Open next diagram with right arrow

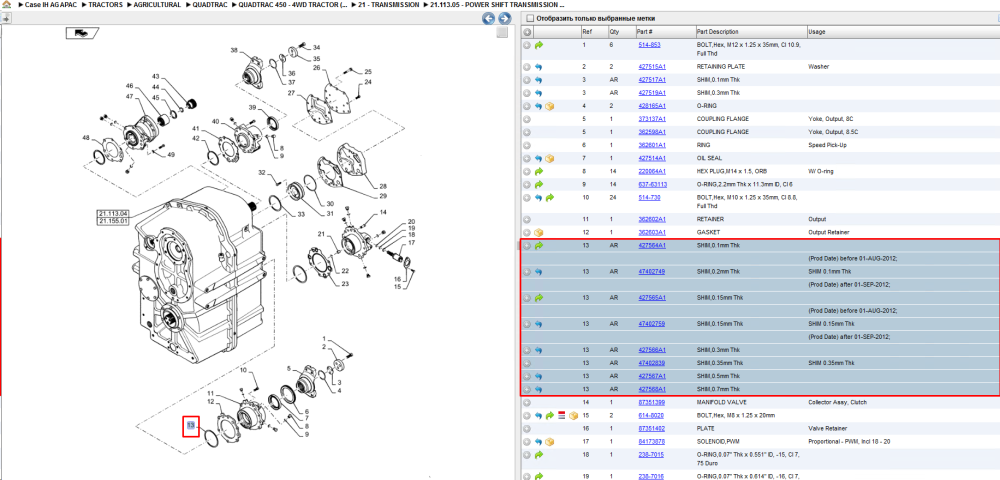pyautogui.click(x=504, y=18)
